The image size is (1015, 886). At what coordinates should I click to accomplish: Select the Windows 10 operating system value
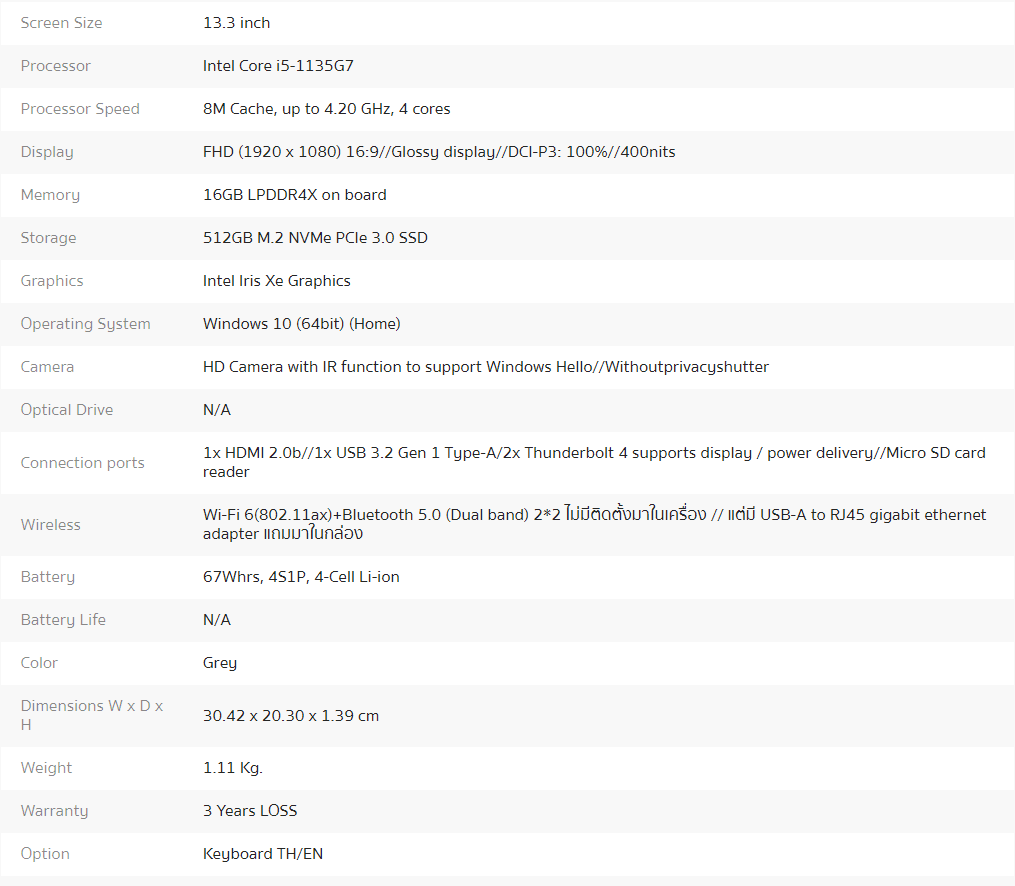click(x=302, y=324)
